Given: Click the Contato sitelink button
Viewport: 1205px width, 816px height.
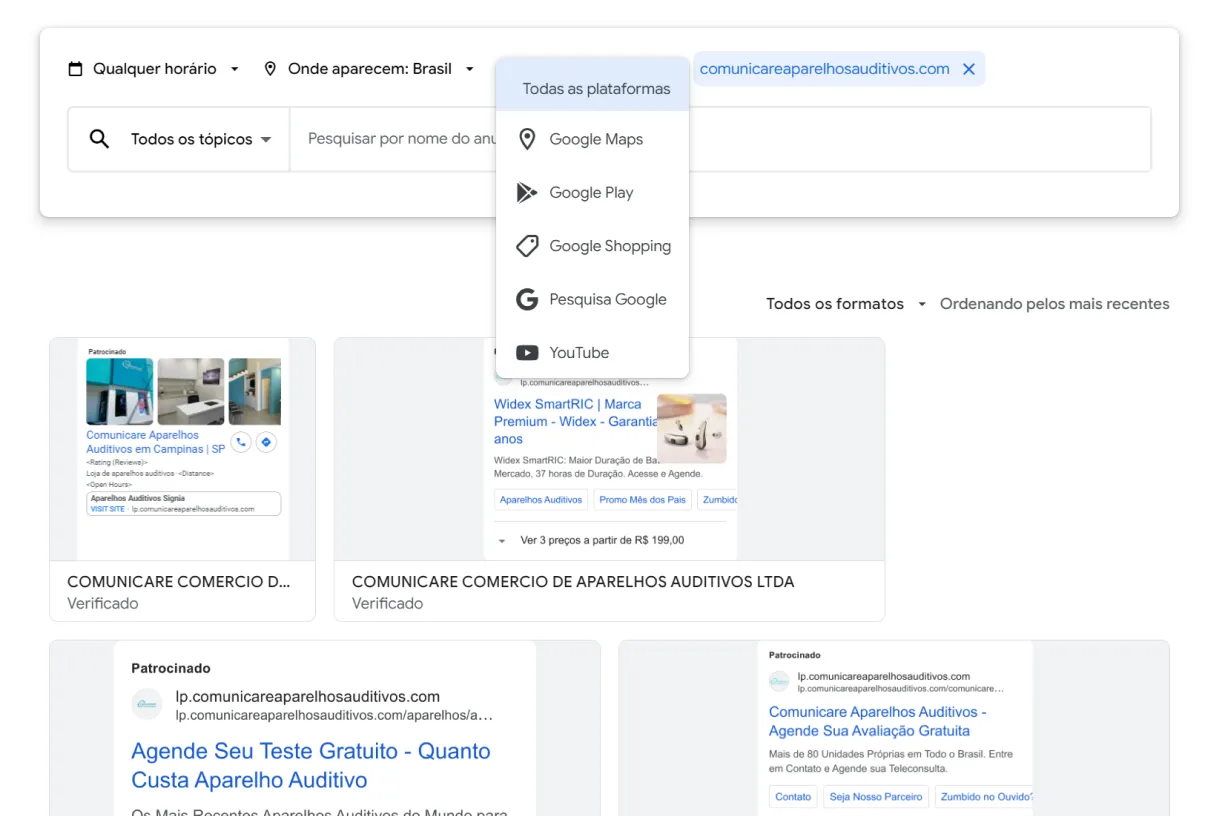Looking at the screenshot, I should pos(793,796).
